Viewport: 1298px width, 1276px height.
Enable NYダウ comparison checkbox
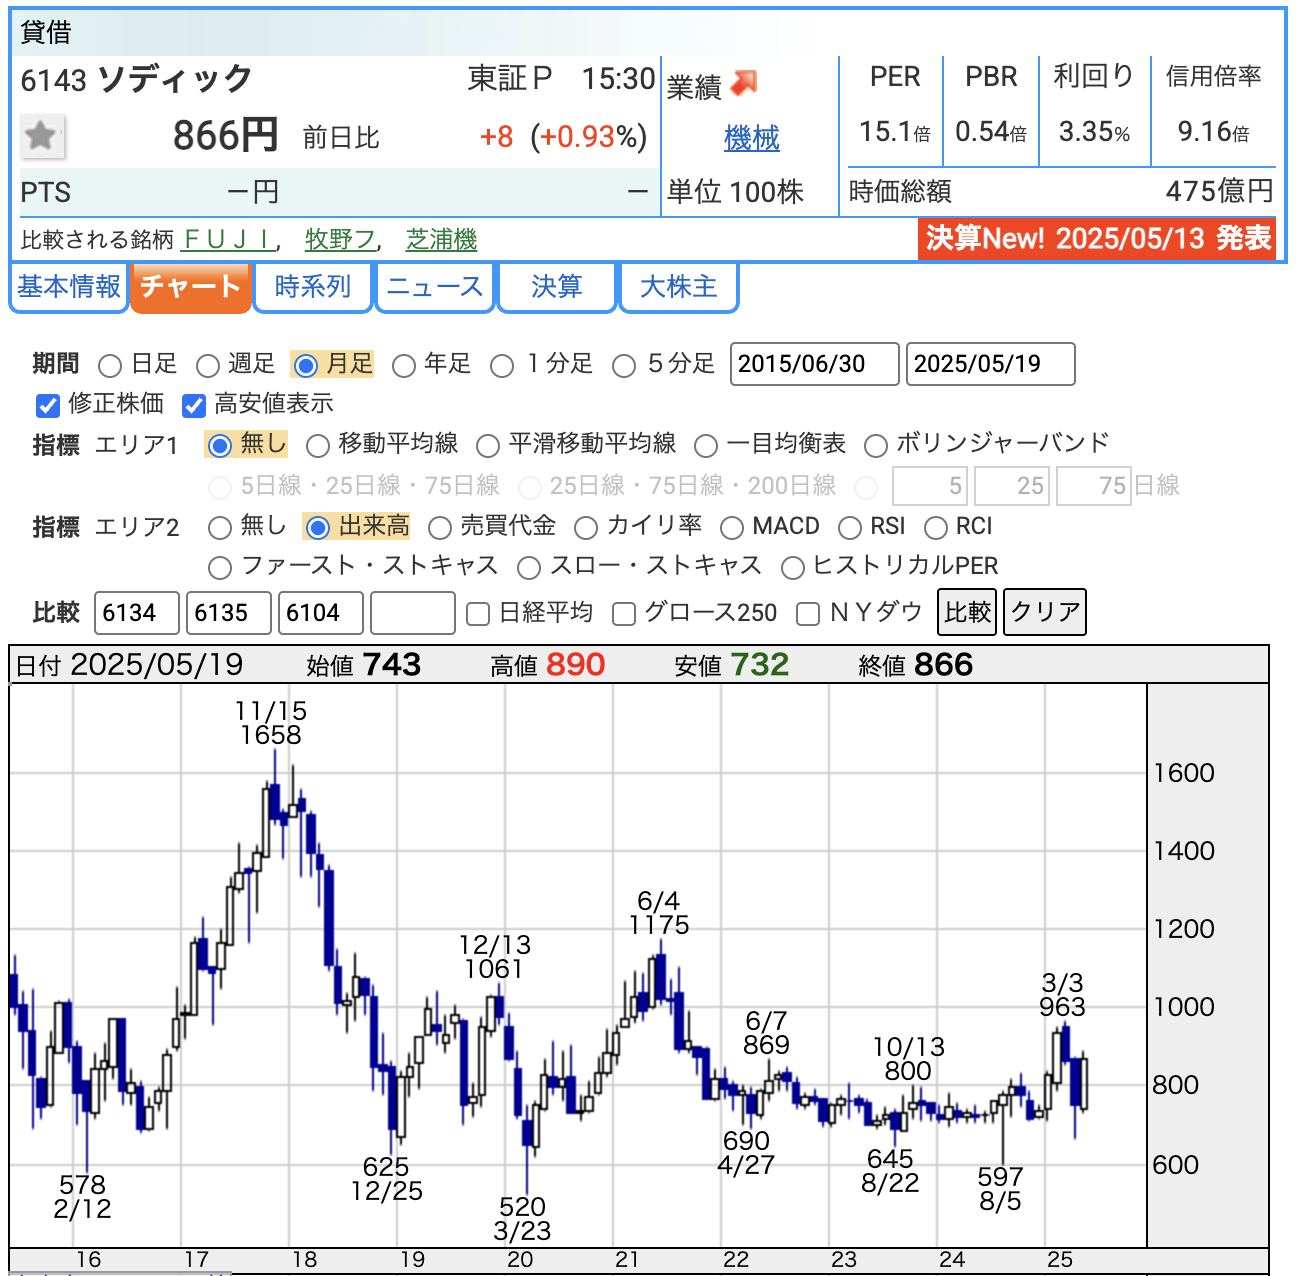tap(808, 614)
